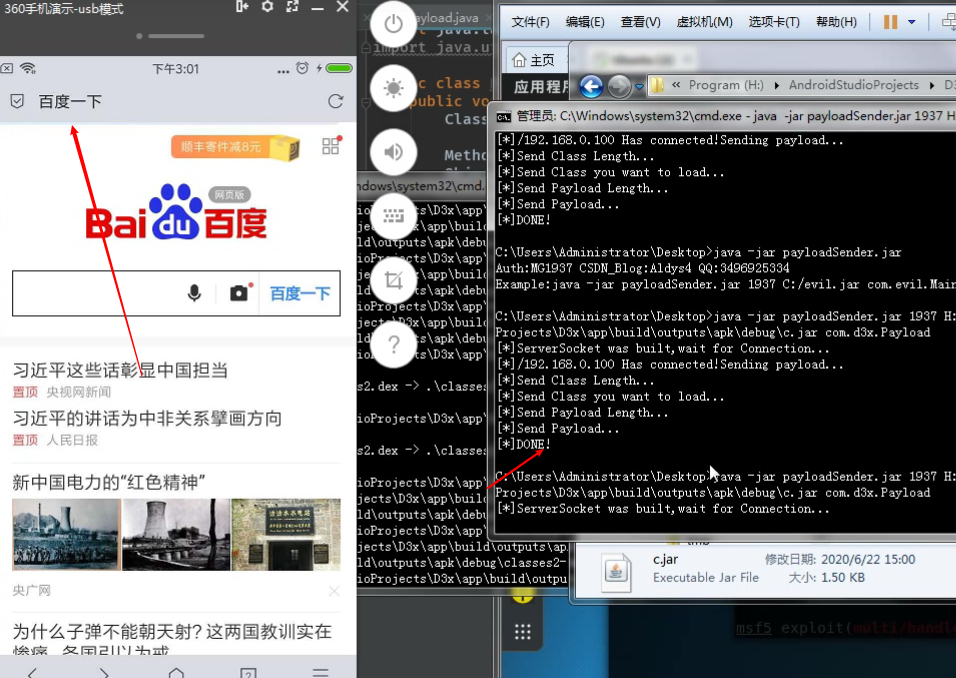
Task: Reload the Baidu page with refresh icon
Action: [x=335, y=101]
